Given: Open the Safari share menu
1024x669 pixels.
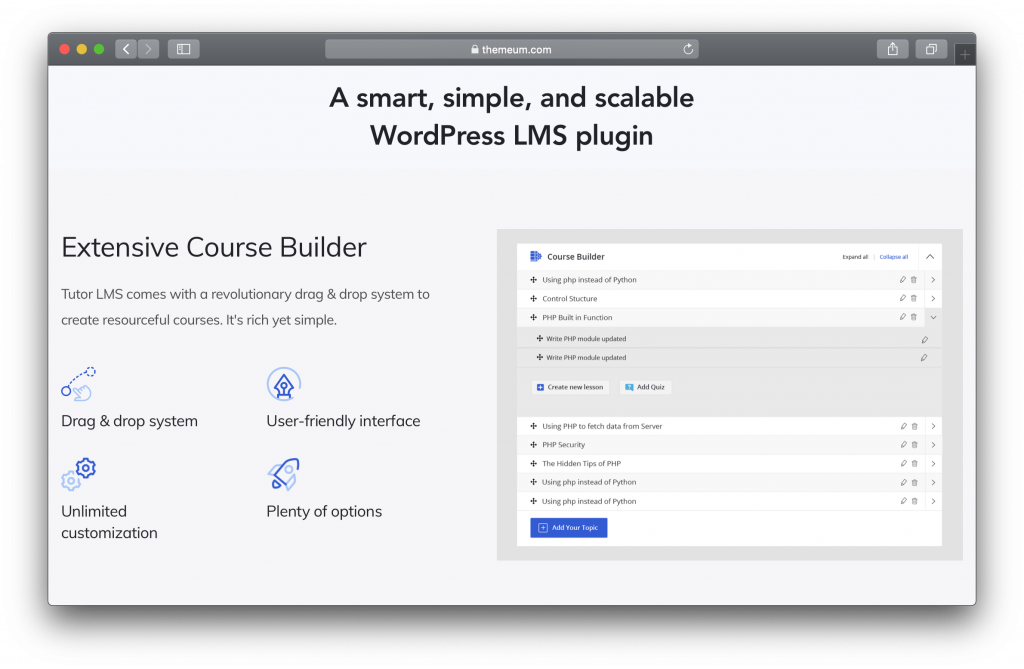Looking at the screenshot, I should 893,49.
